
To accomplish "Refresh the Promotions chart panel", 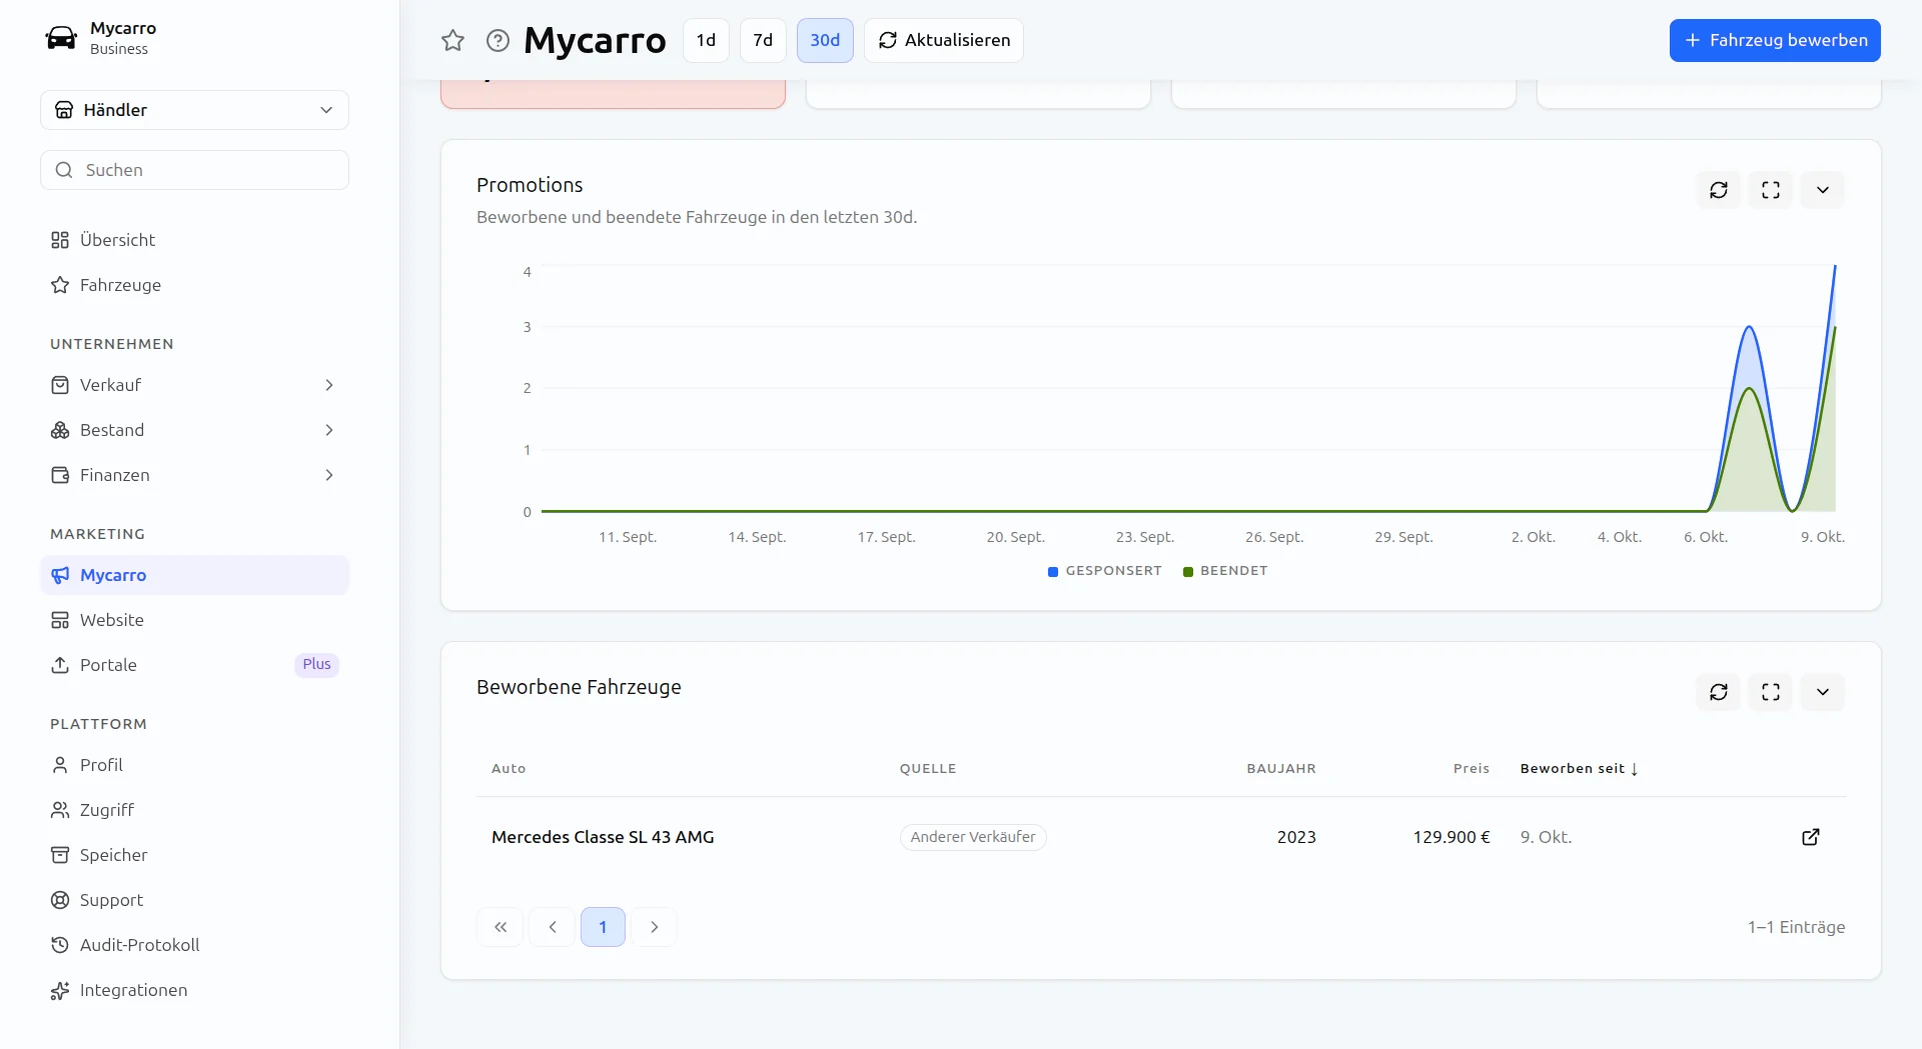I will click(x=1718, y=190).
